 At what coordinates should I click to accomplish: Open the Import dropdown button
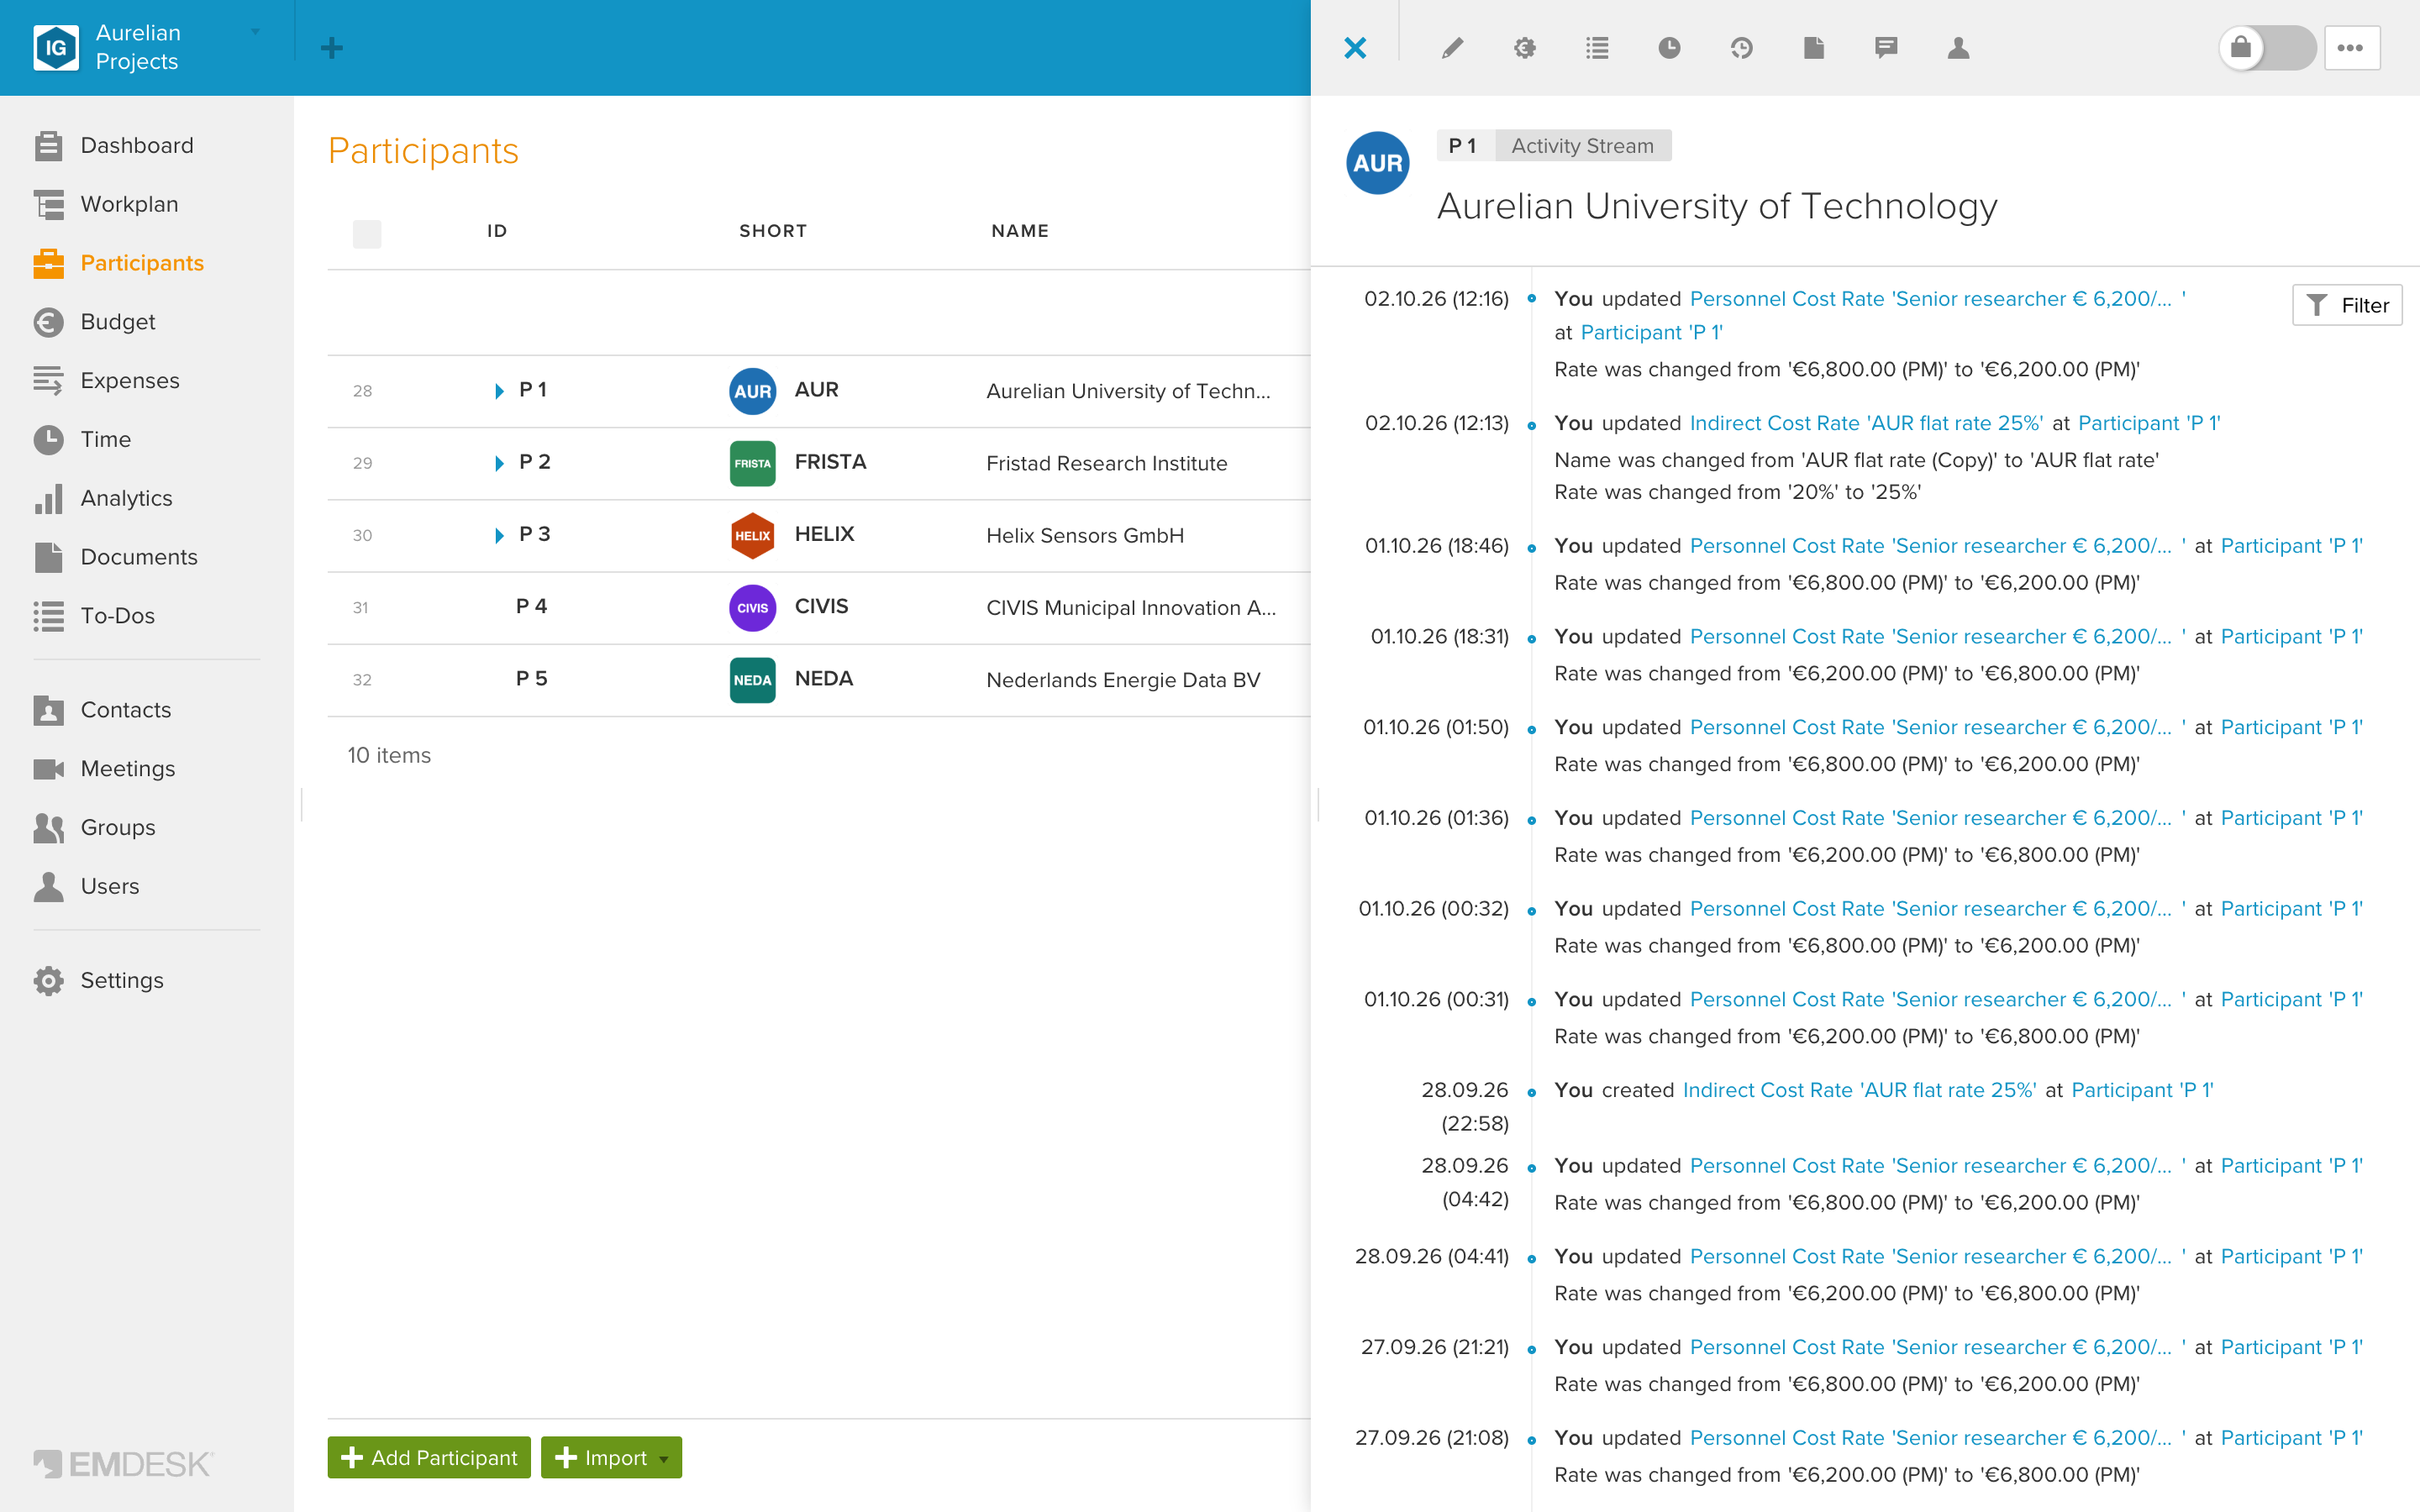(x=611, y=1457)
